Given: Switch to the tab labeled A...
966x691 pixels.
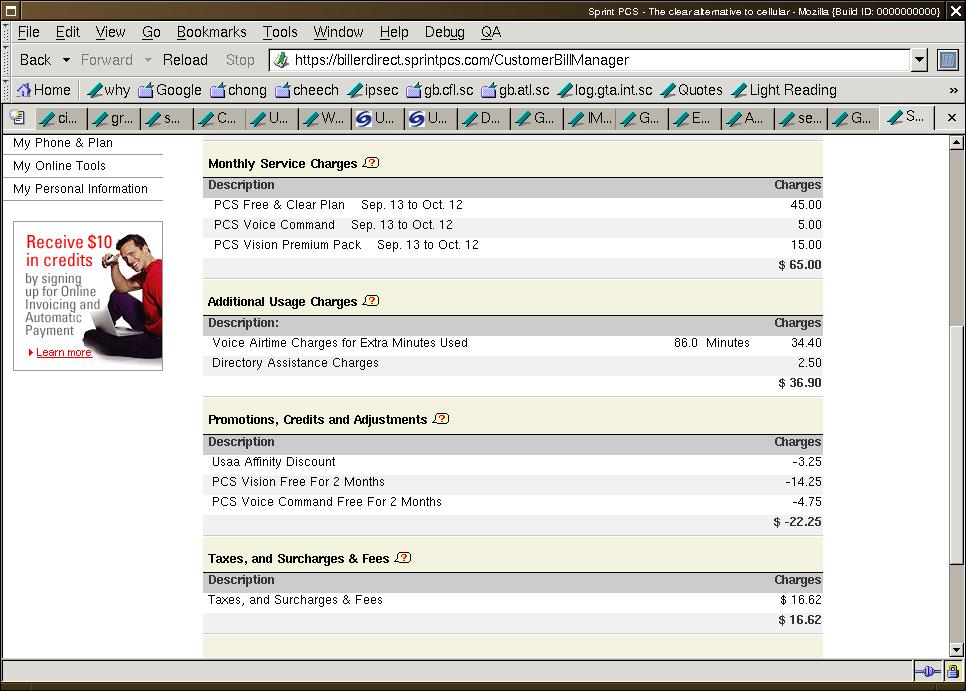Looking at the screenshot, I should coord(748,118).
